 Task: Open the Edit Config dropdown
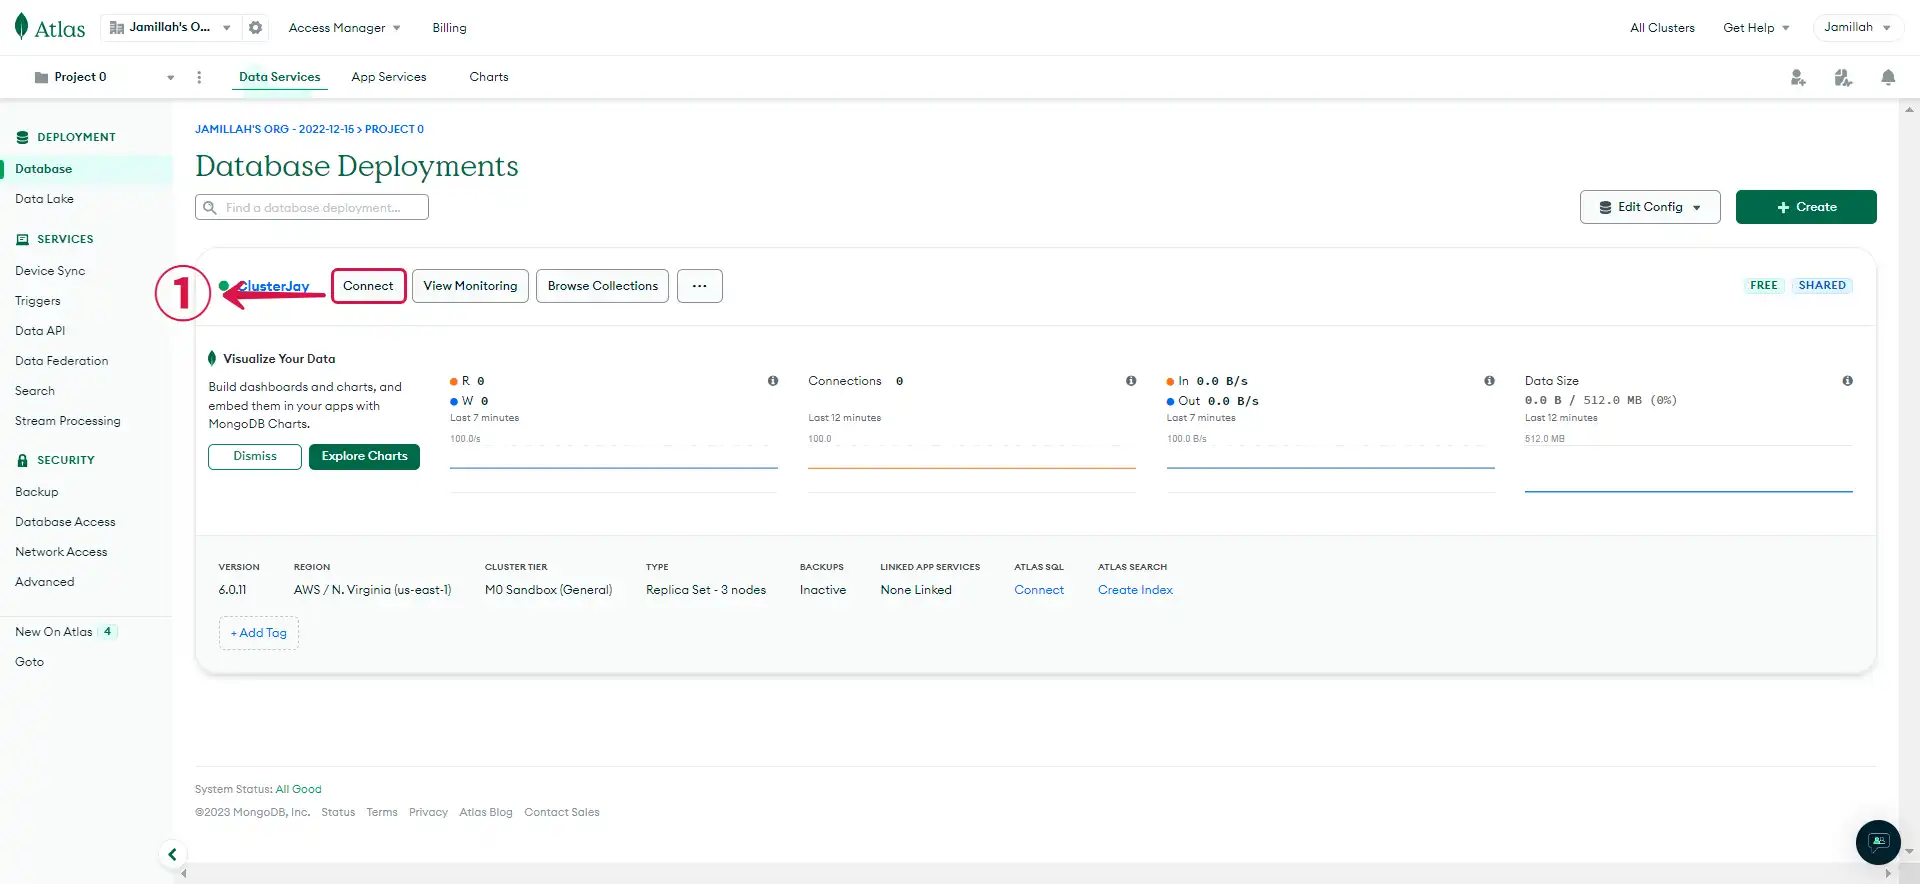[x=1650, y=207]
